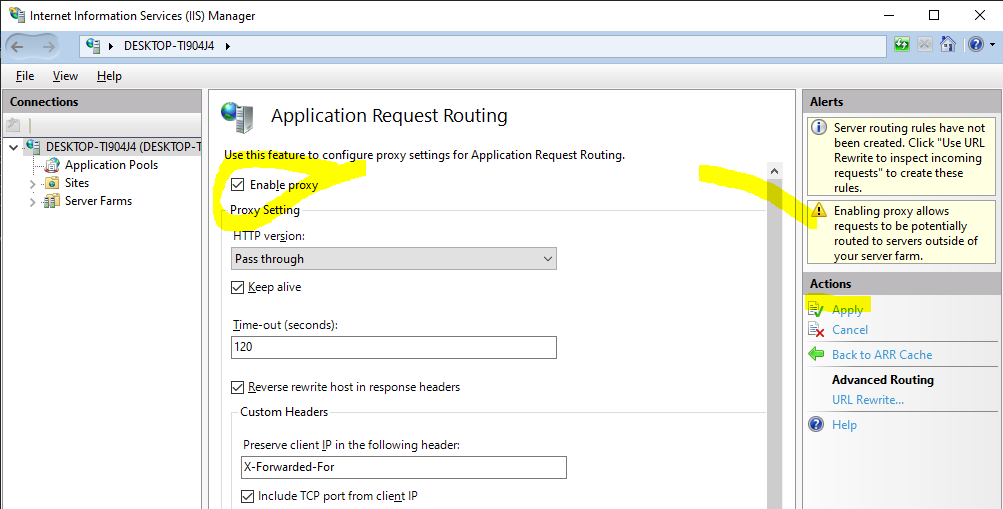This screenshot has width=1003, height=509.
Task: Click the Cancel red X icon
Action: click(x=816, y=330)
